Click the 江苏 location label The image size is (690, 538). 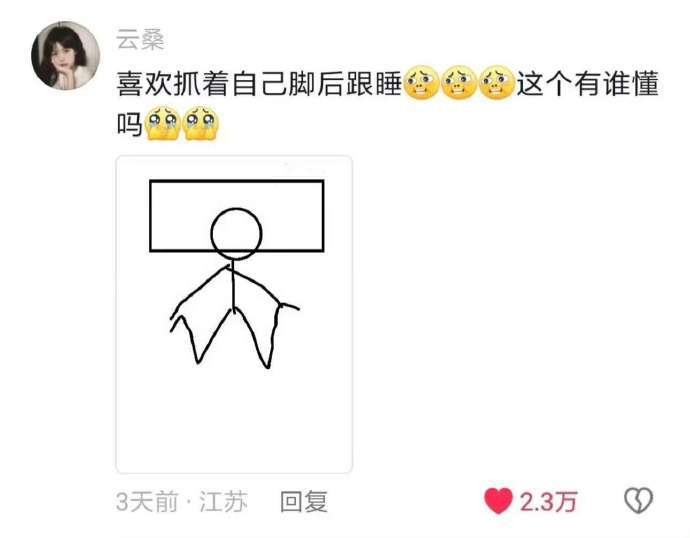[x=224, y=501]
